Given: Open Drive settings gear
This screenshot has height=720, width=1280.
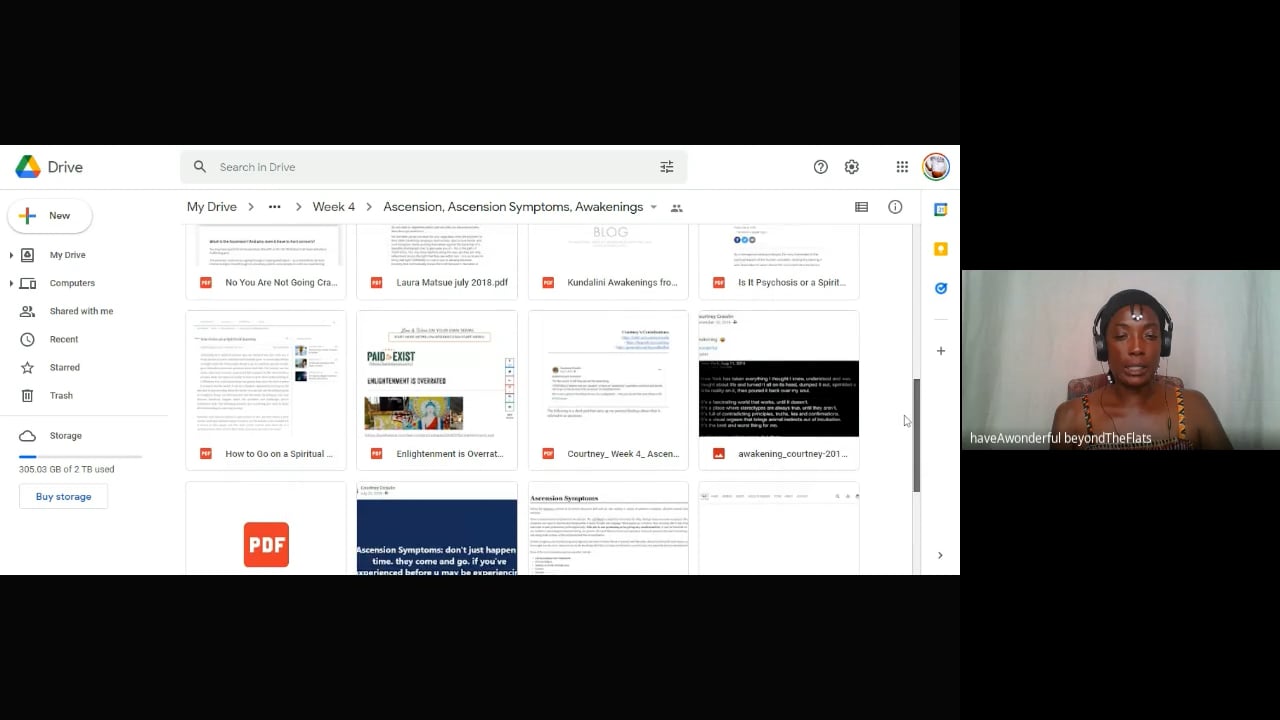Looking at the screenshot, I should 852,167.
